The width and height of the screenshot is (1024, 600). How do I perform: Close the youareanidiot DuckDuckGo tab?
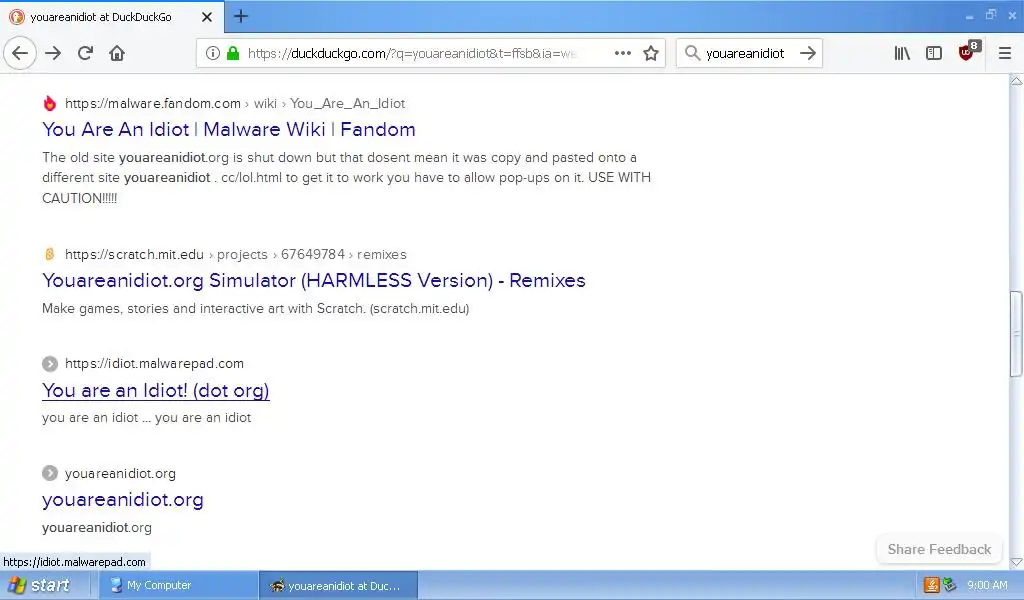(x=206, y=17)
